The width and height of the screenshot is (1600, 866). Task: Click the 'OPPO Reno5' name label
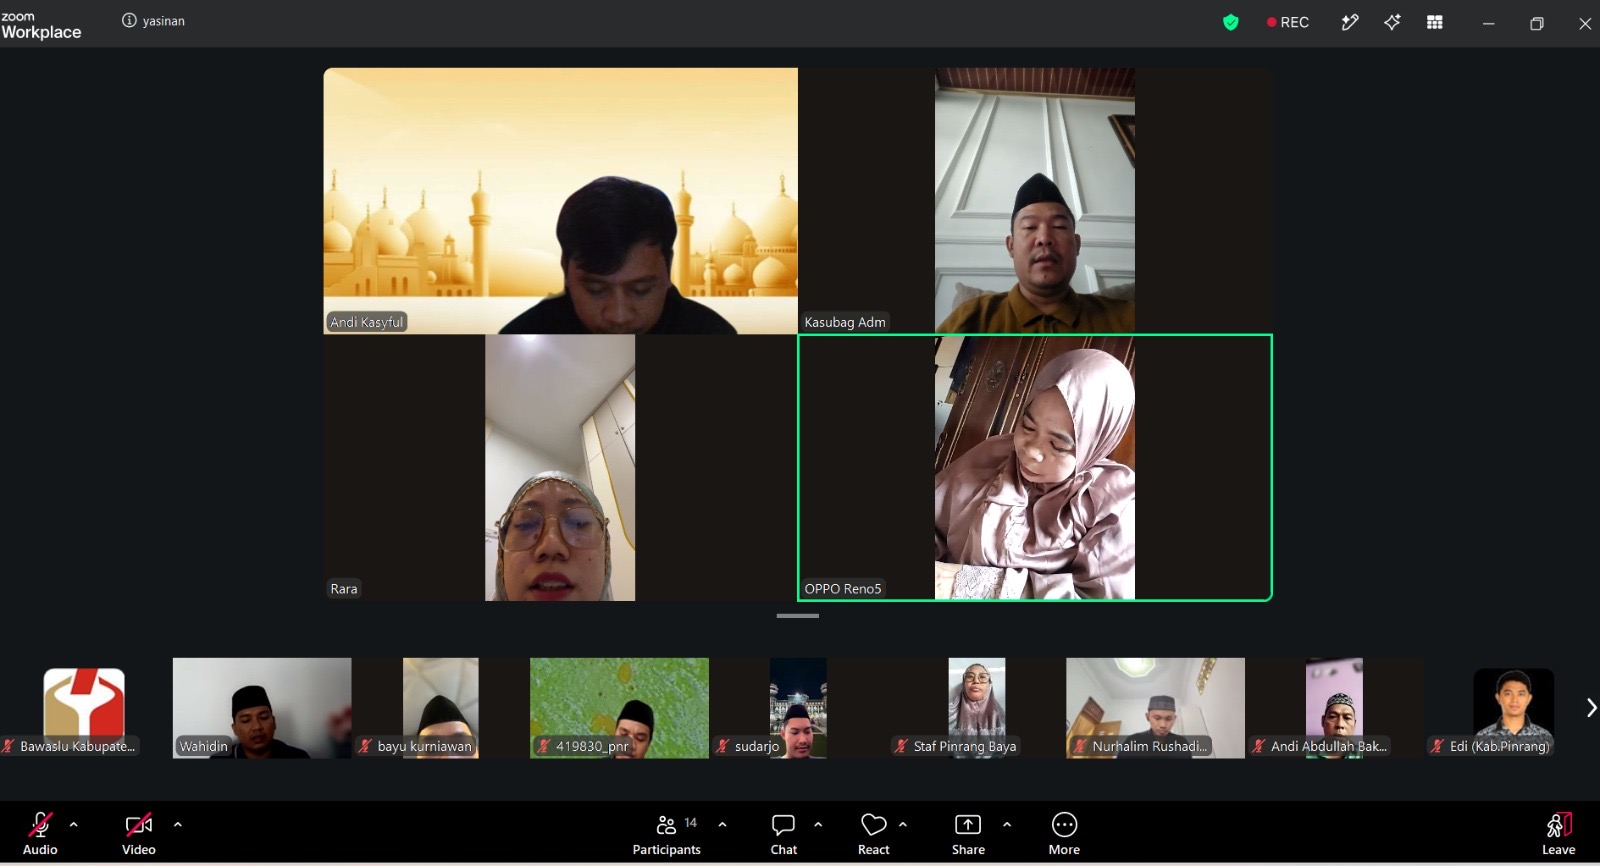pyautogui.click(x=843, y=588)
